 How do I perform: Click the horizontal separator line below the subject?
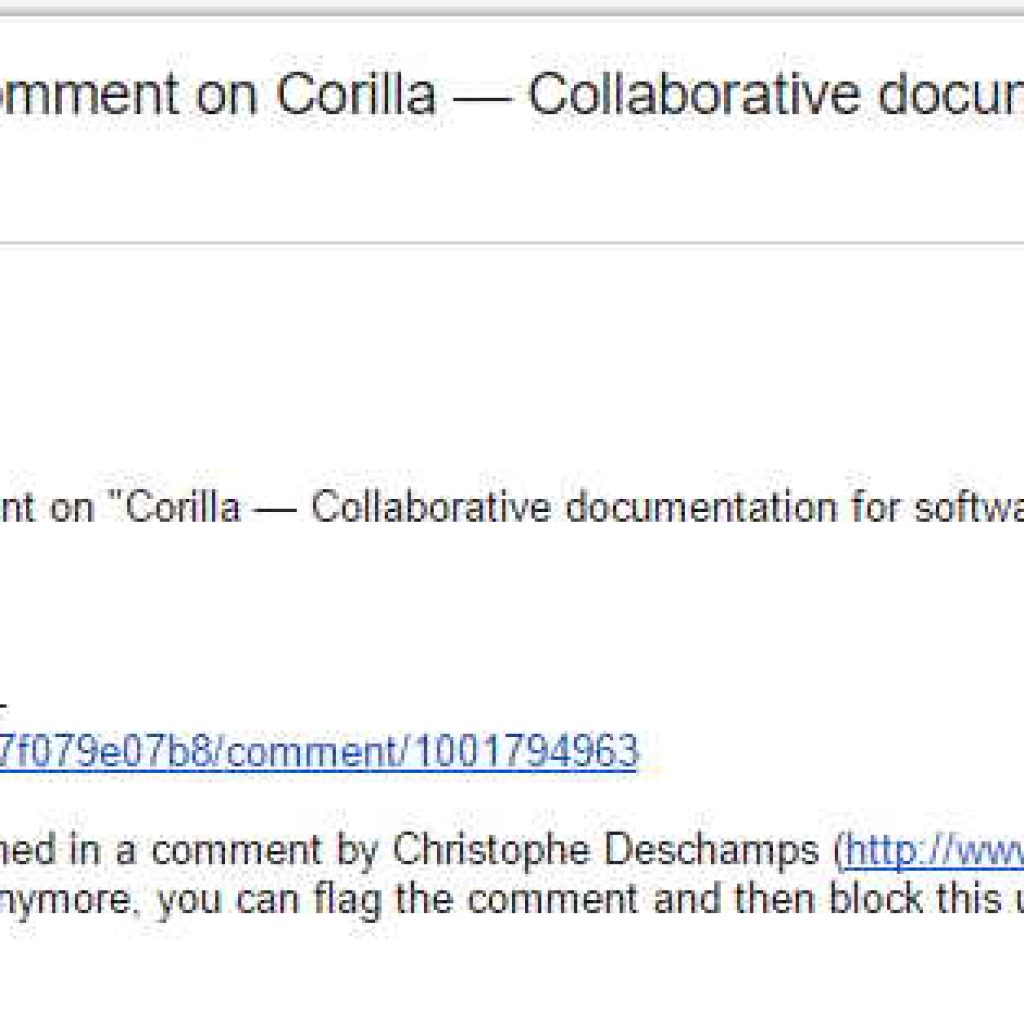click(512, 244)
